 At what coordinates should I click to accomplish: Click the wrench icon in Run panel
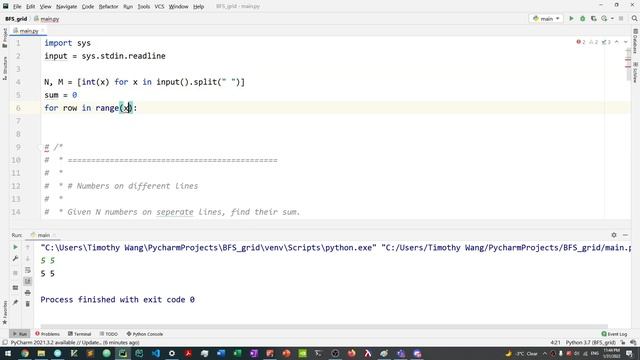tap(16, 259)
